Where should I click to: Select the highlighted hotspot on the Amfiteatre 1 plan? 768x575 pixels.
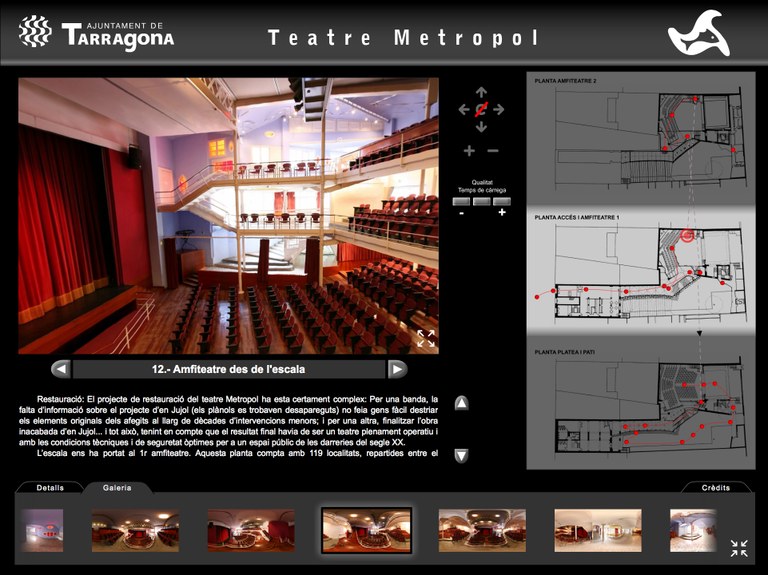point(688,236)
